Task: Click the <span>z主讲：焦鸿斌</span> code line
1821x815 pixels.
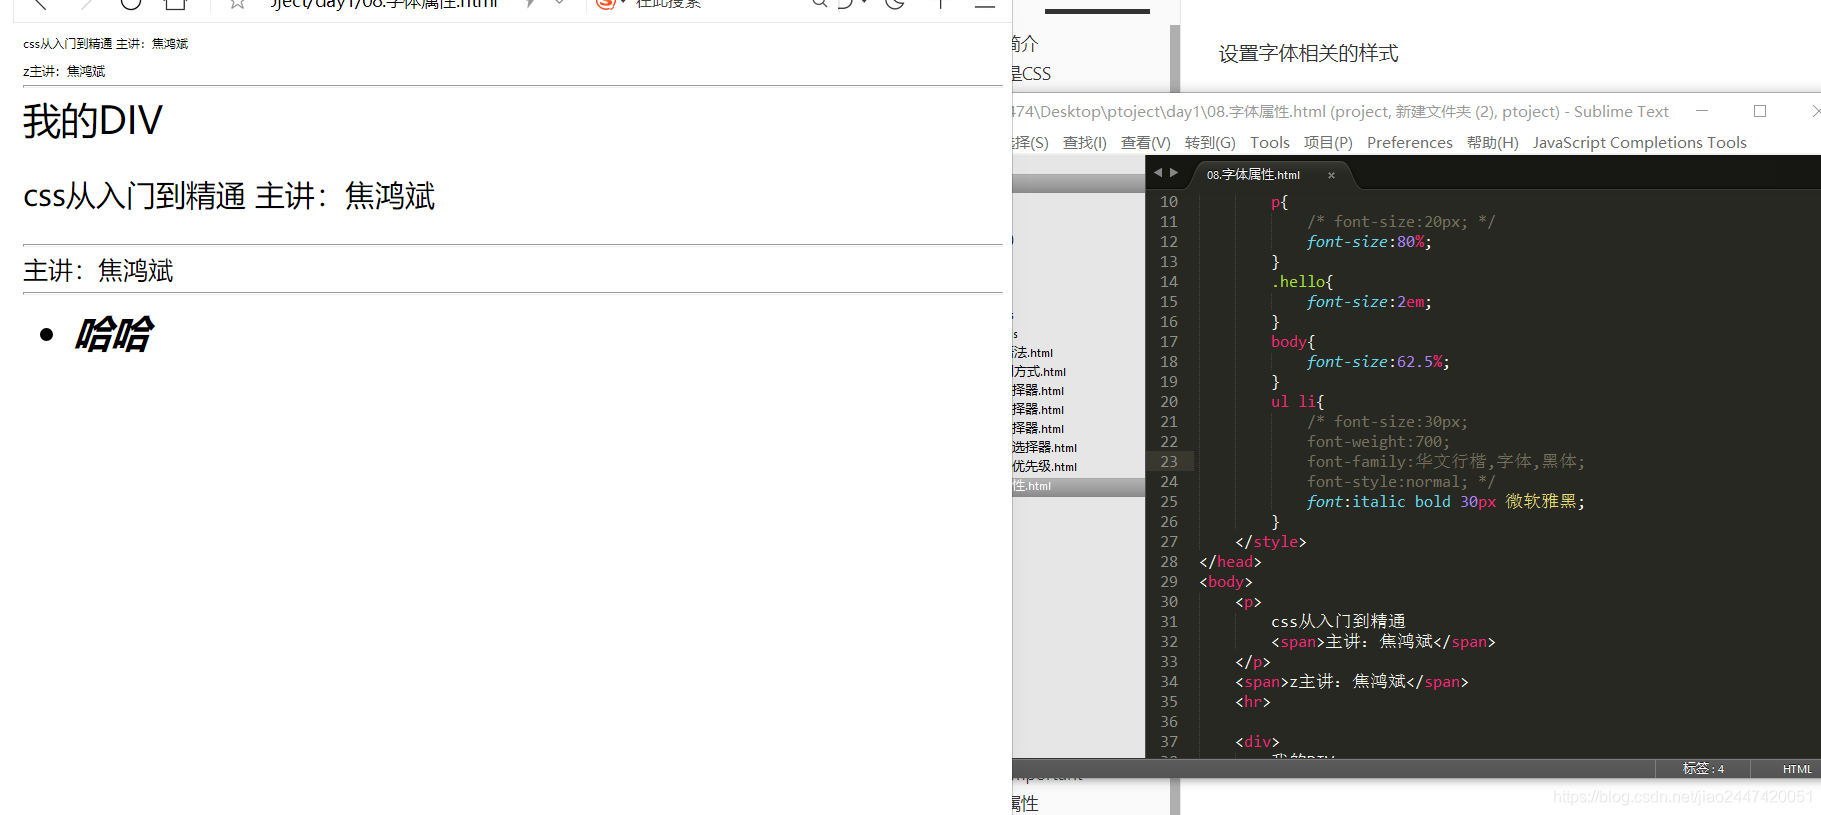Action: 1352,682
